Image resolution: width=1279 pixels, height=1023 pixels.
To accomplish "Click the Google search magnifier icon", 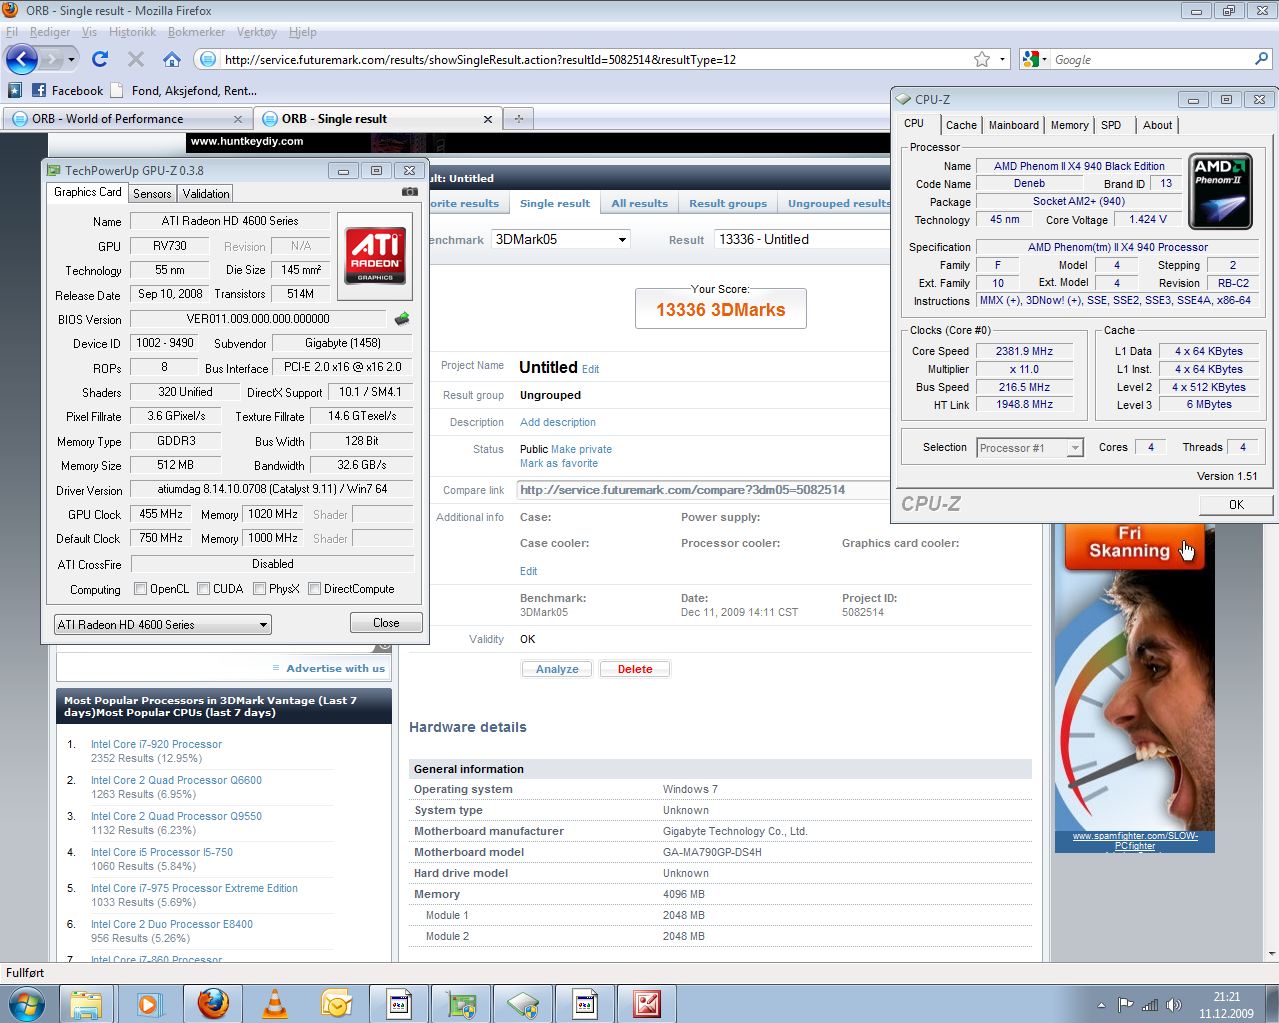I will [1262, 59].
